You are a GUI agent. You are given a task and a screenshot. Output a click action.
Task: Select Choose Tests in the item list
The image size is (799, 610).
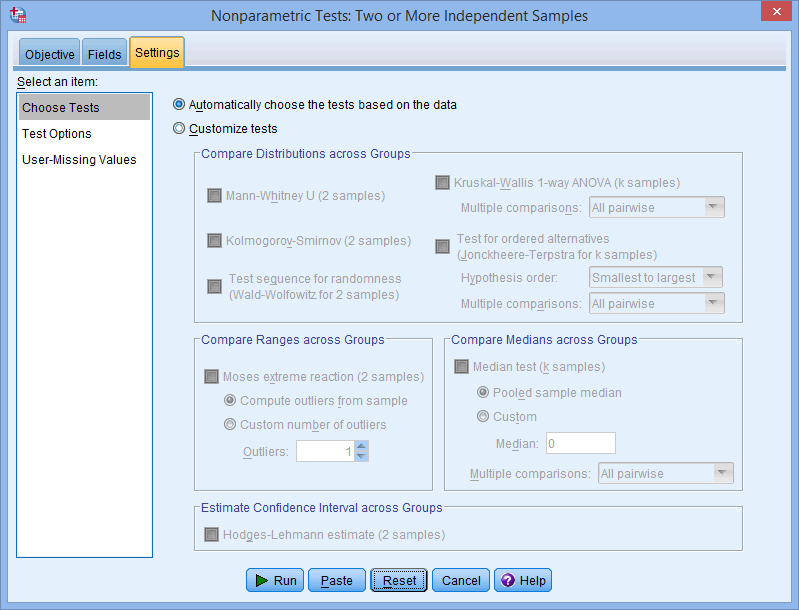pyautogui.click(x=85, y=108)
